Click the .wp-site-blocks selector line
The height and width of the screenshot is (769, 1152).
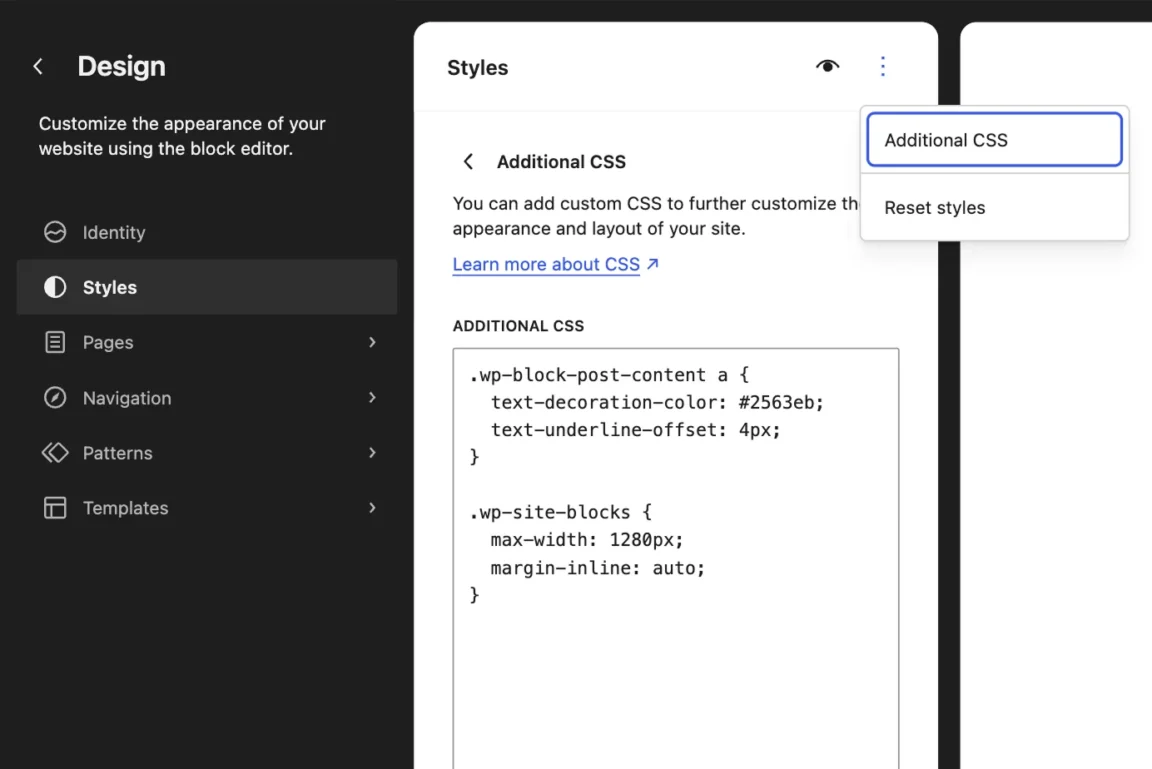point(561,512)
